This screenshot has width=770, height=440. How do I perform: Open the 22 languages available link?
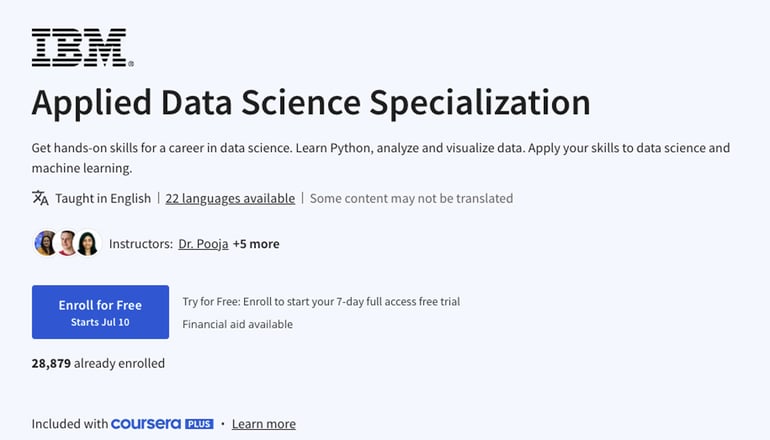point(230,198)
